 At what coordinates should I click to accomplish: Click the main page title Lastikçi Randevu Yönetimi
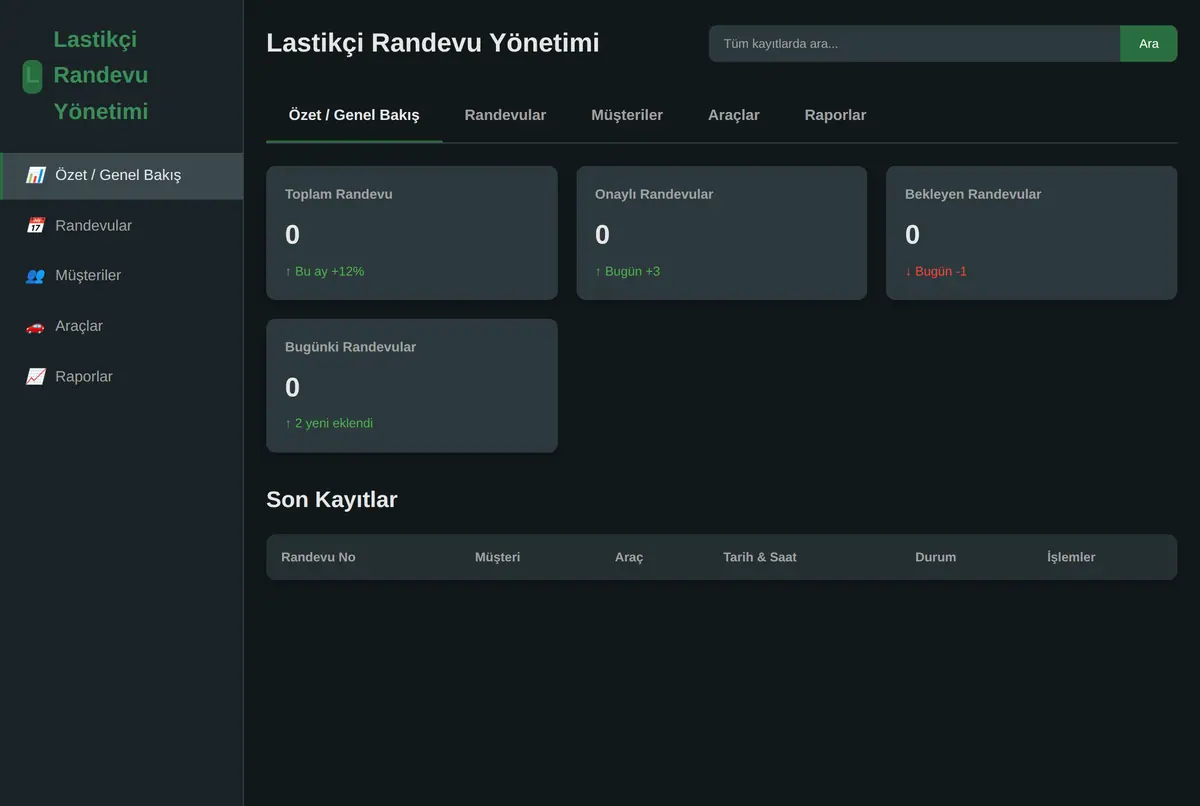pyautogui.click(x=433, y=43)
